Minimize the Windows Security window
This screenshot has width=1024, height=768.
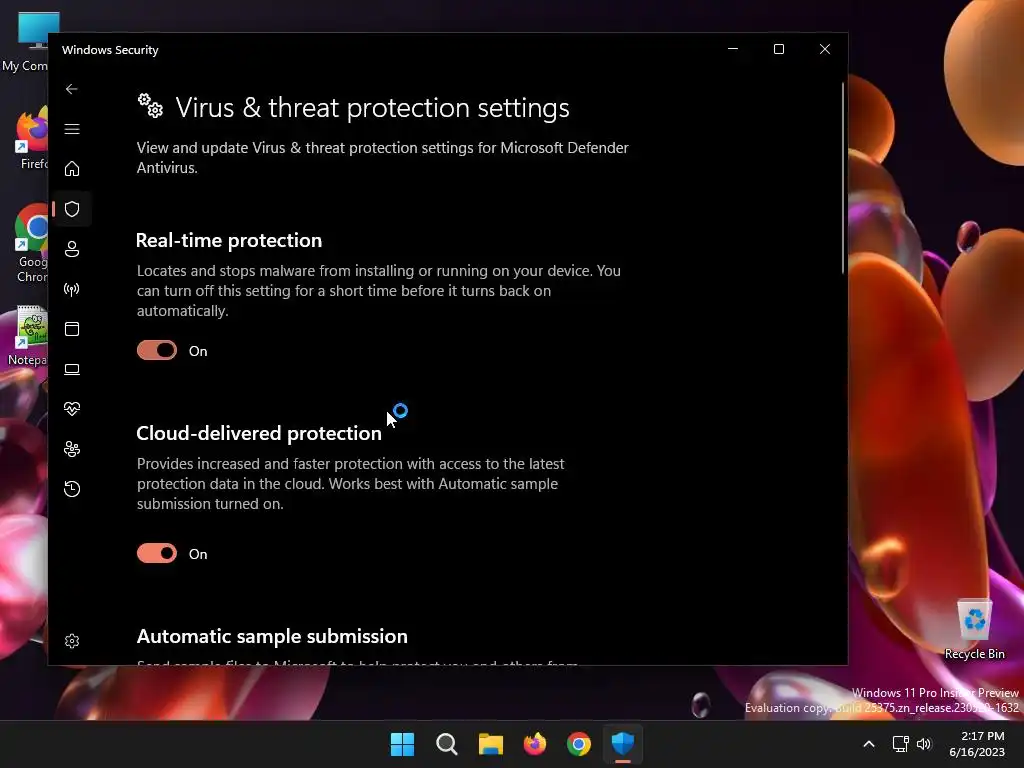(733, 49)
